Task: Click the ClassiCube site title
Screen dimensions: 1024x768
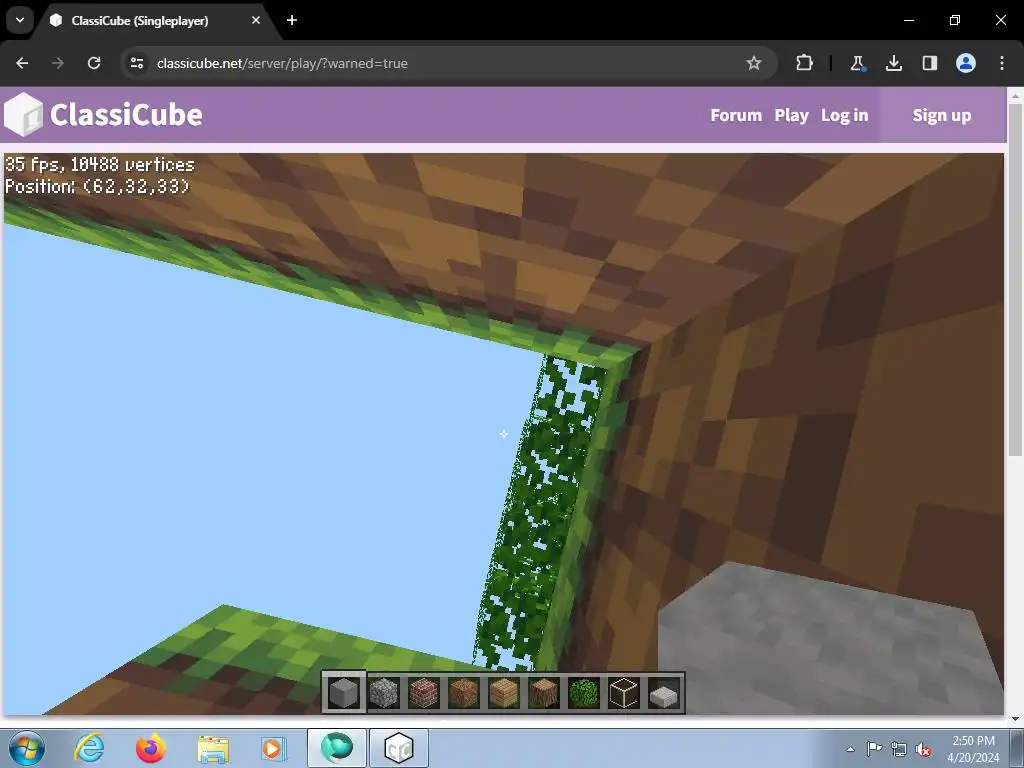Action: 126,114
